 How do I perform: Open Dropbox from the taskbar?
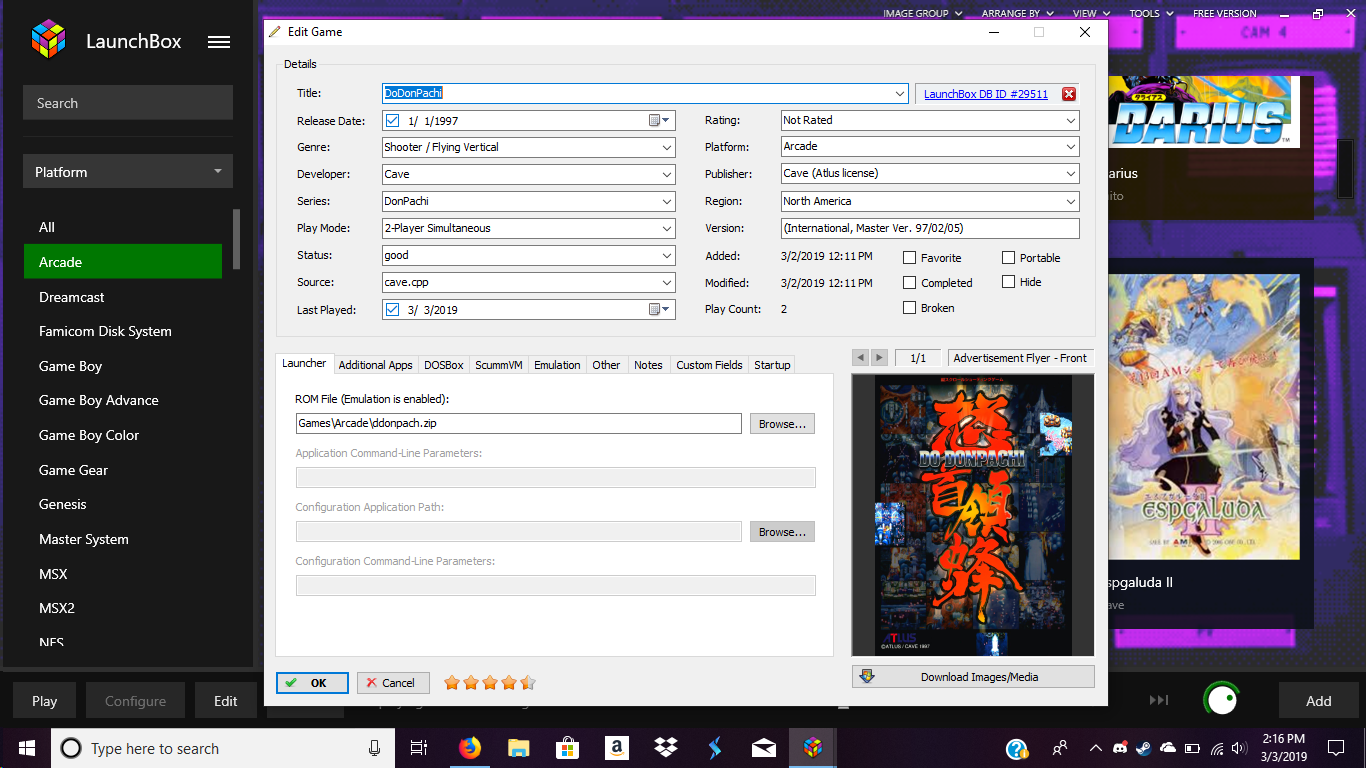[x=665, y=748]
